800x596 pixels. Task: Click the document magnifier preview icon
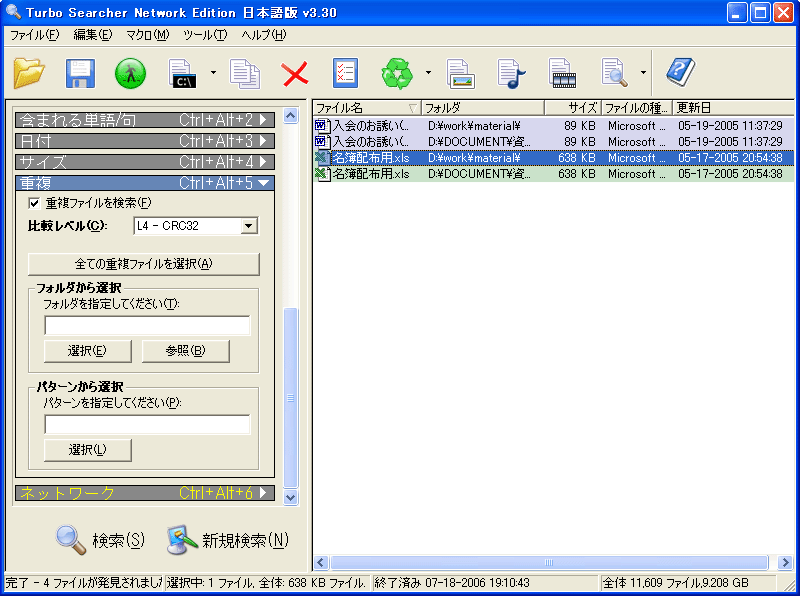[x=615, y=73]
